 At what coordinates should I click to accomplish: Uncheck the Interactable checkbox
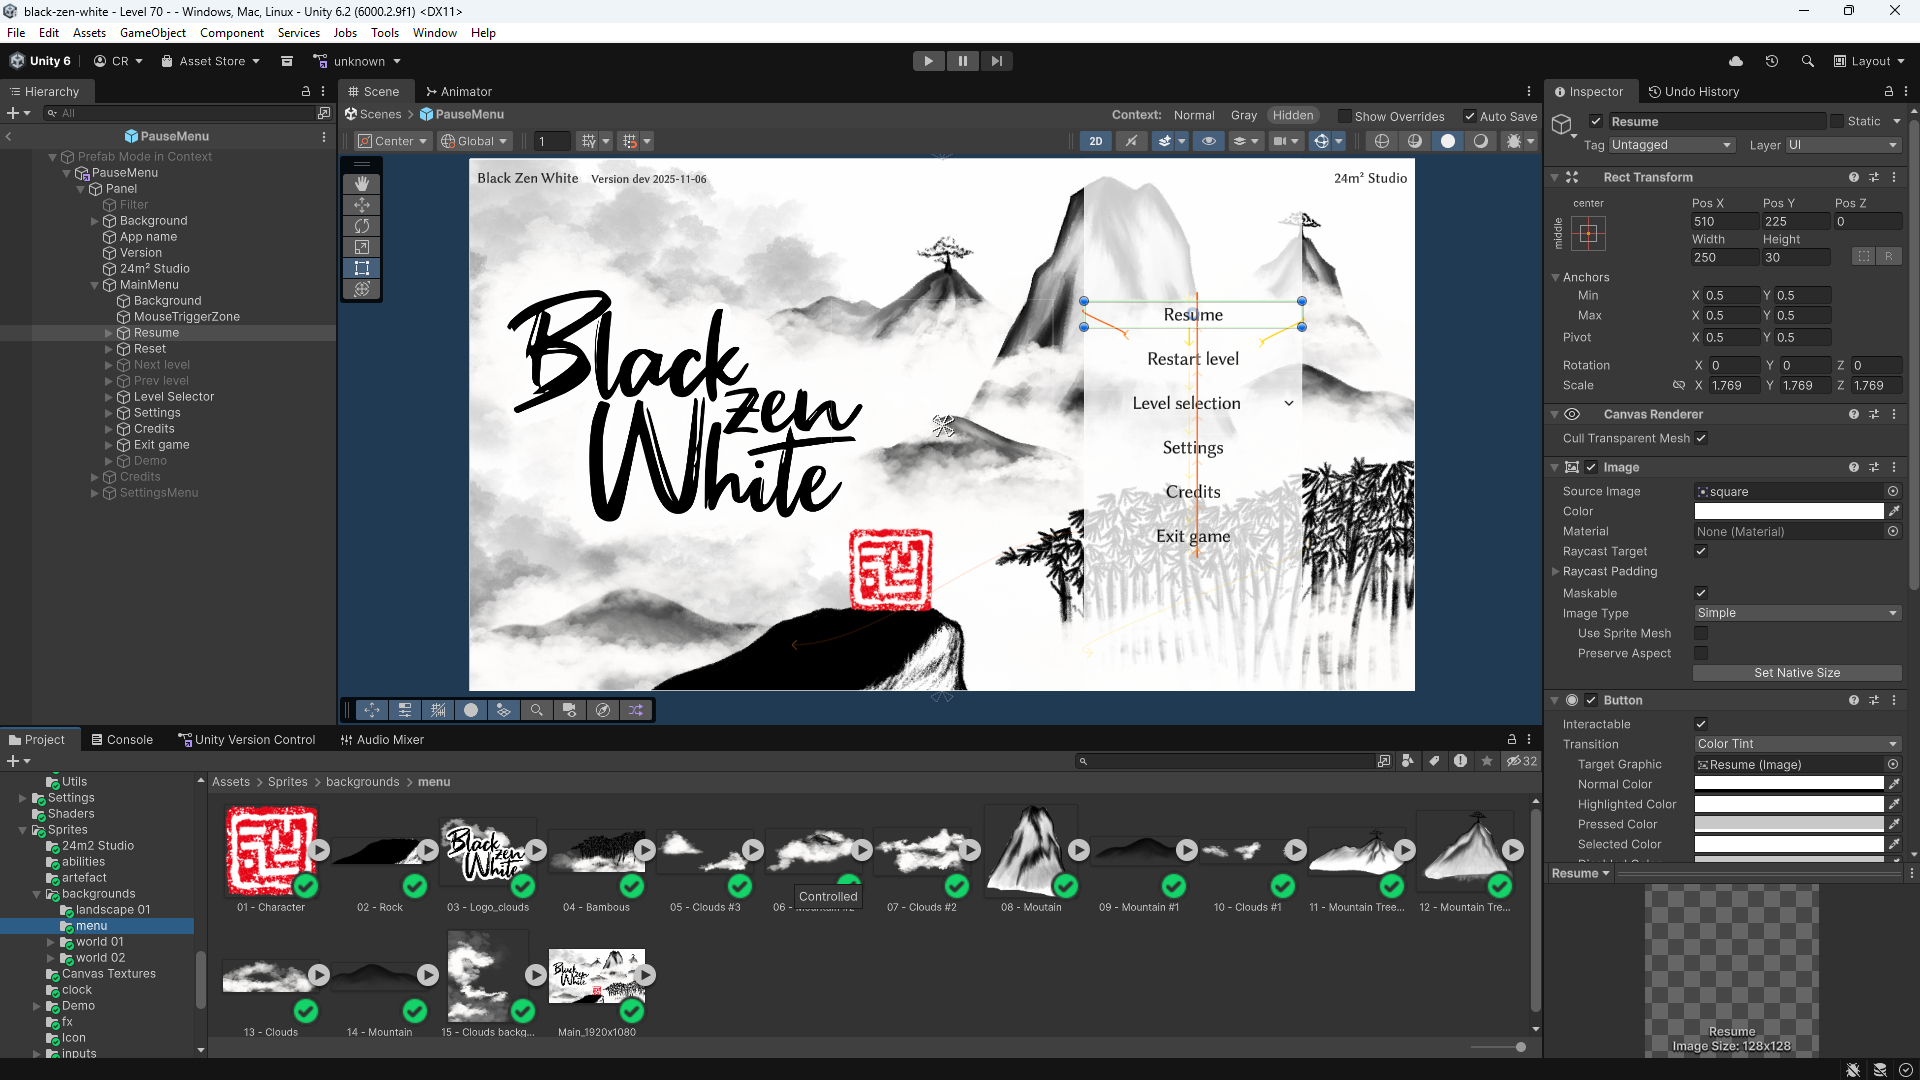pyautogui.click(x=1701, y=724)
